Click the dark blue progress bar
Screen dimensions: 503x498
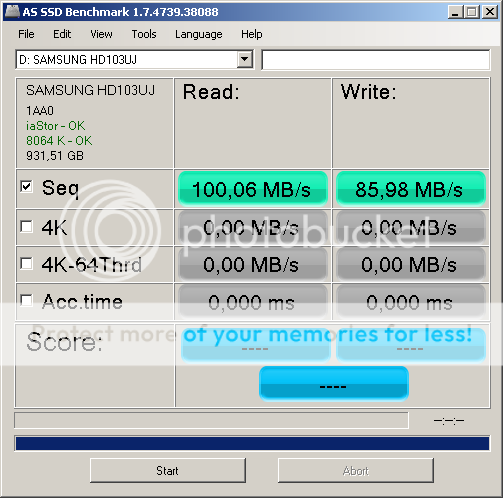[252, 443]
